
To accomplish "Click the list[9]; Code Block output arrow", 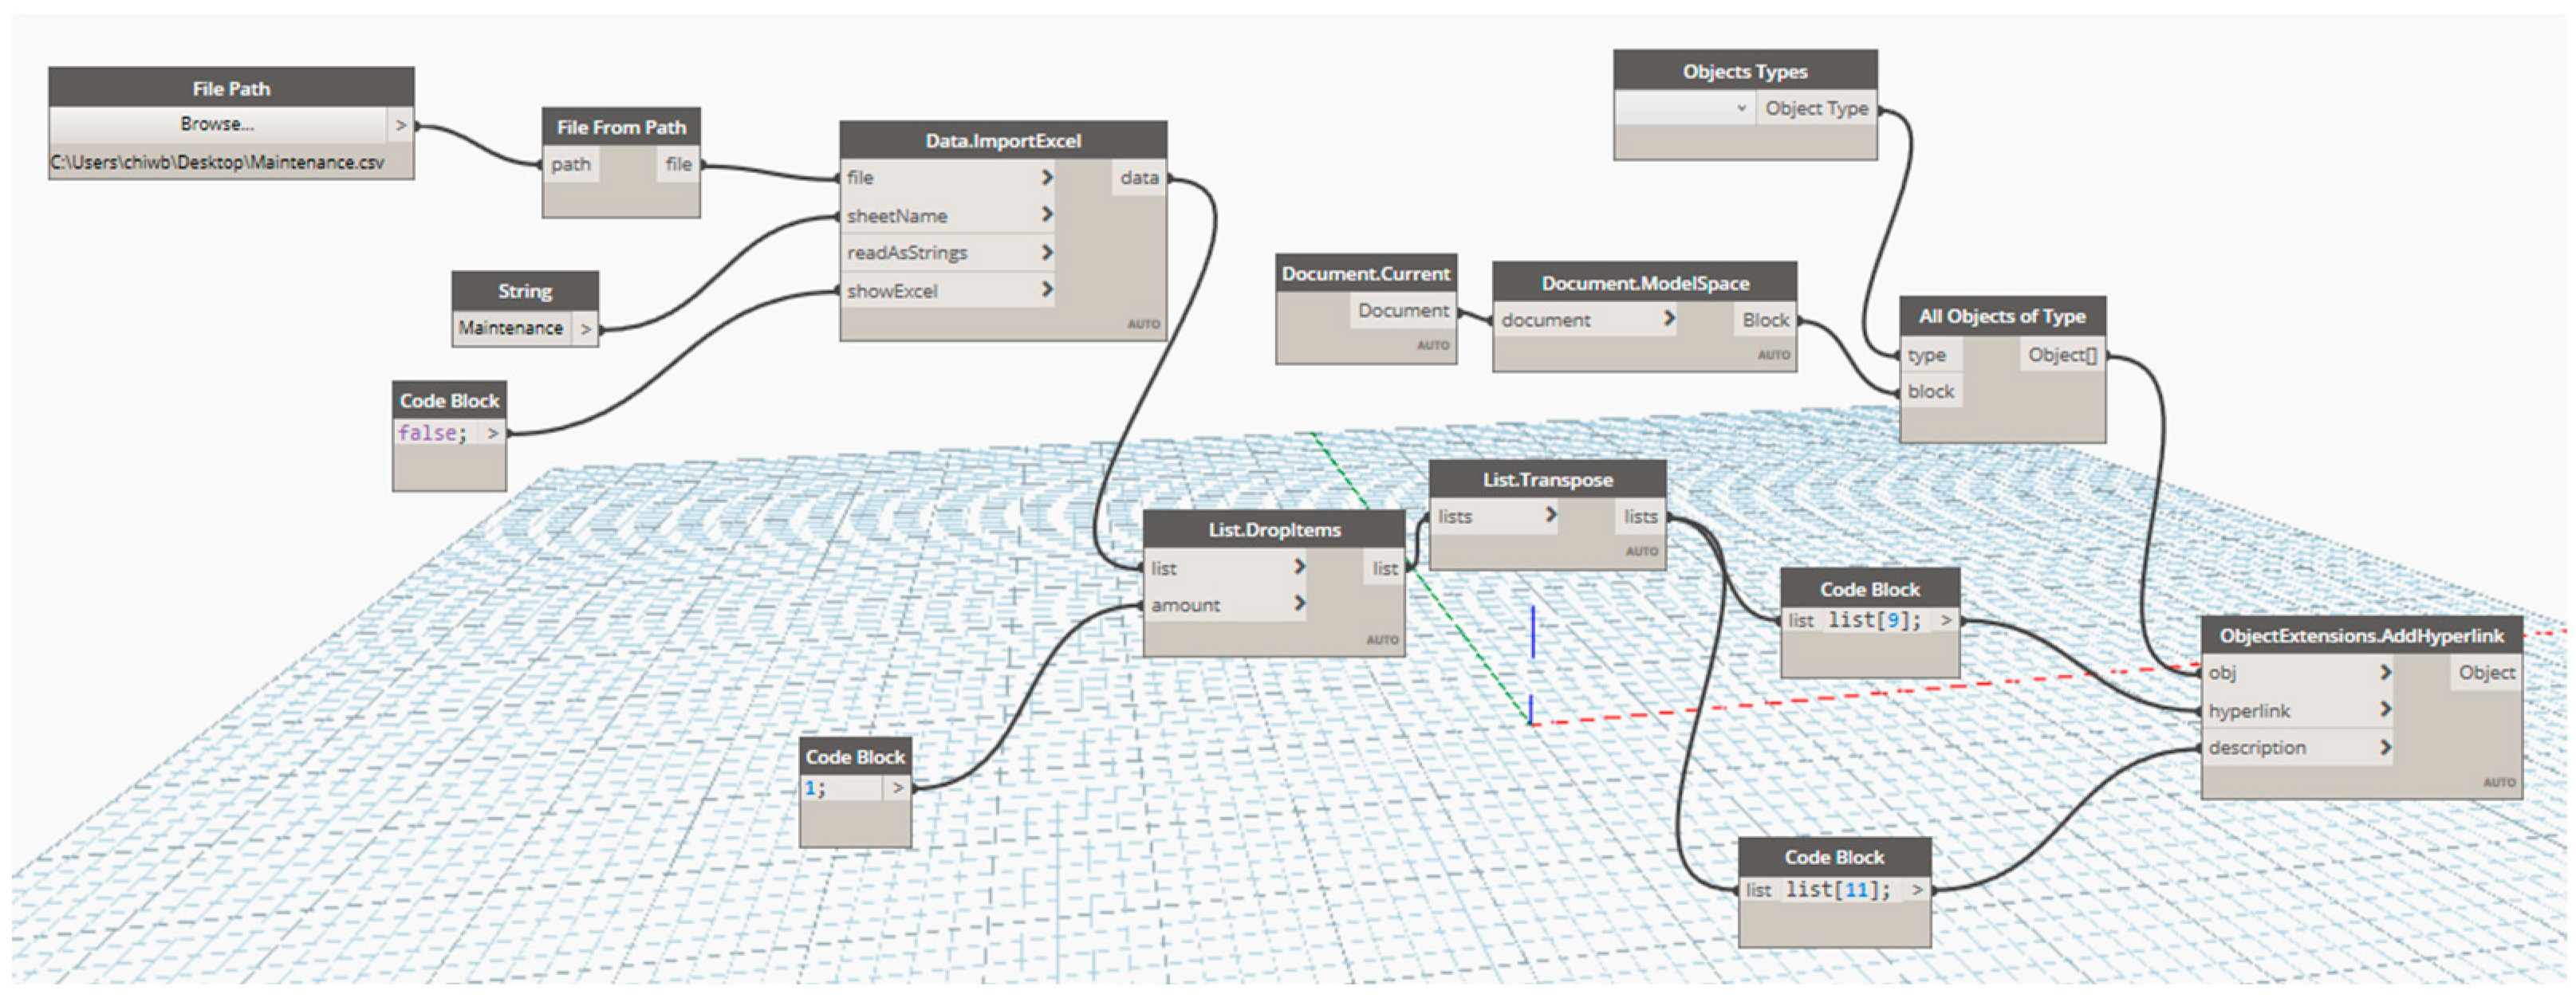I will [x=1945, y=620].
